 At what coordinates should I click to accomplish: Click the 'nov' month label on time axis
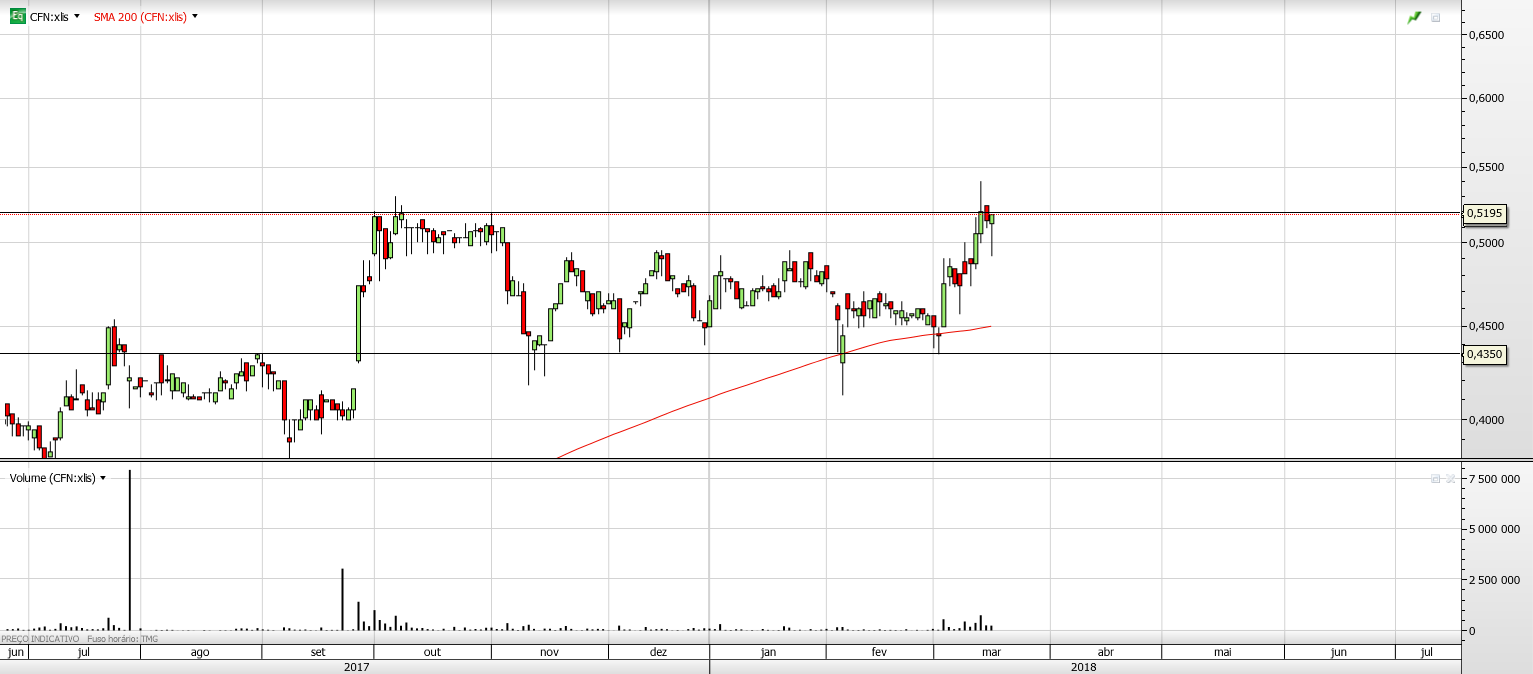coord(549,652)
